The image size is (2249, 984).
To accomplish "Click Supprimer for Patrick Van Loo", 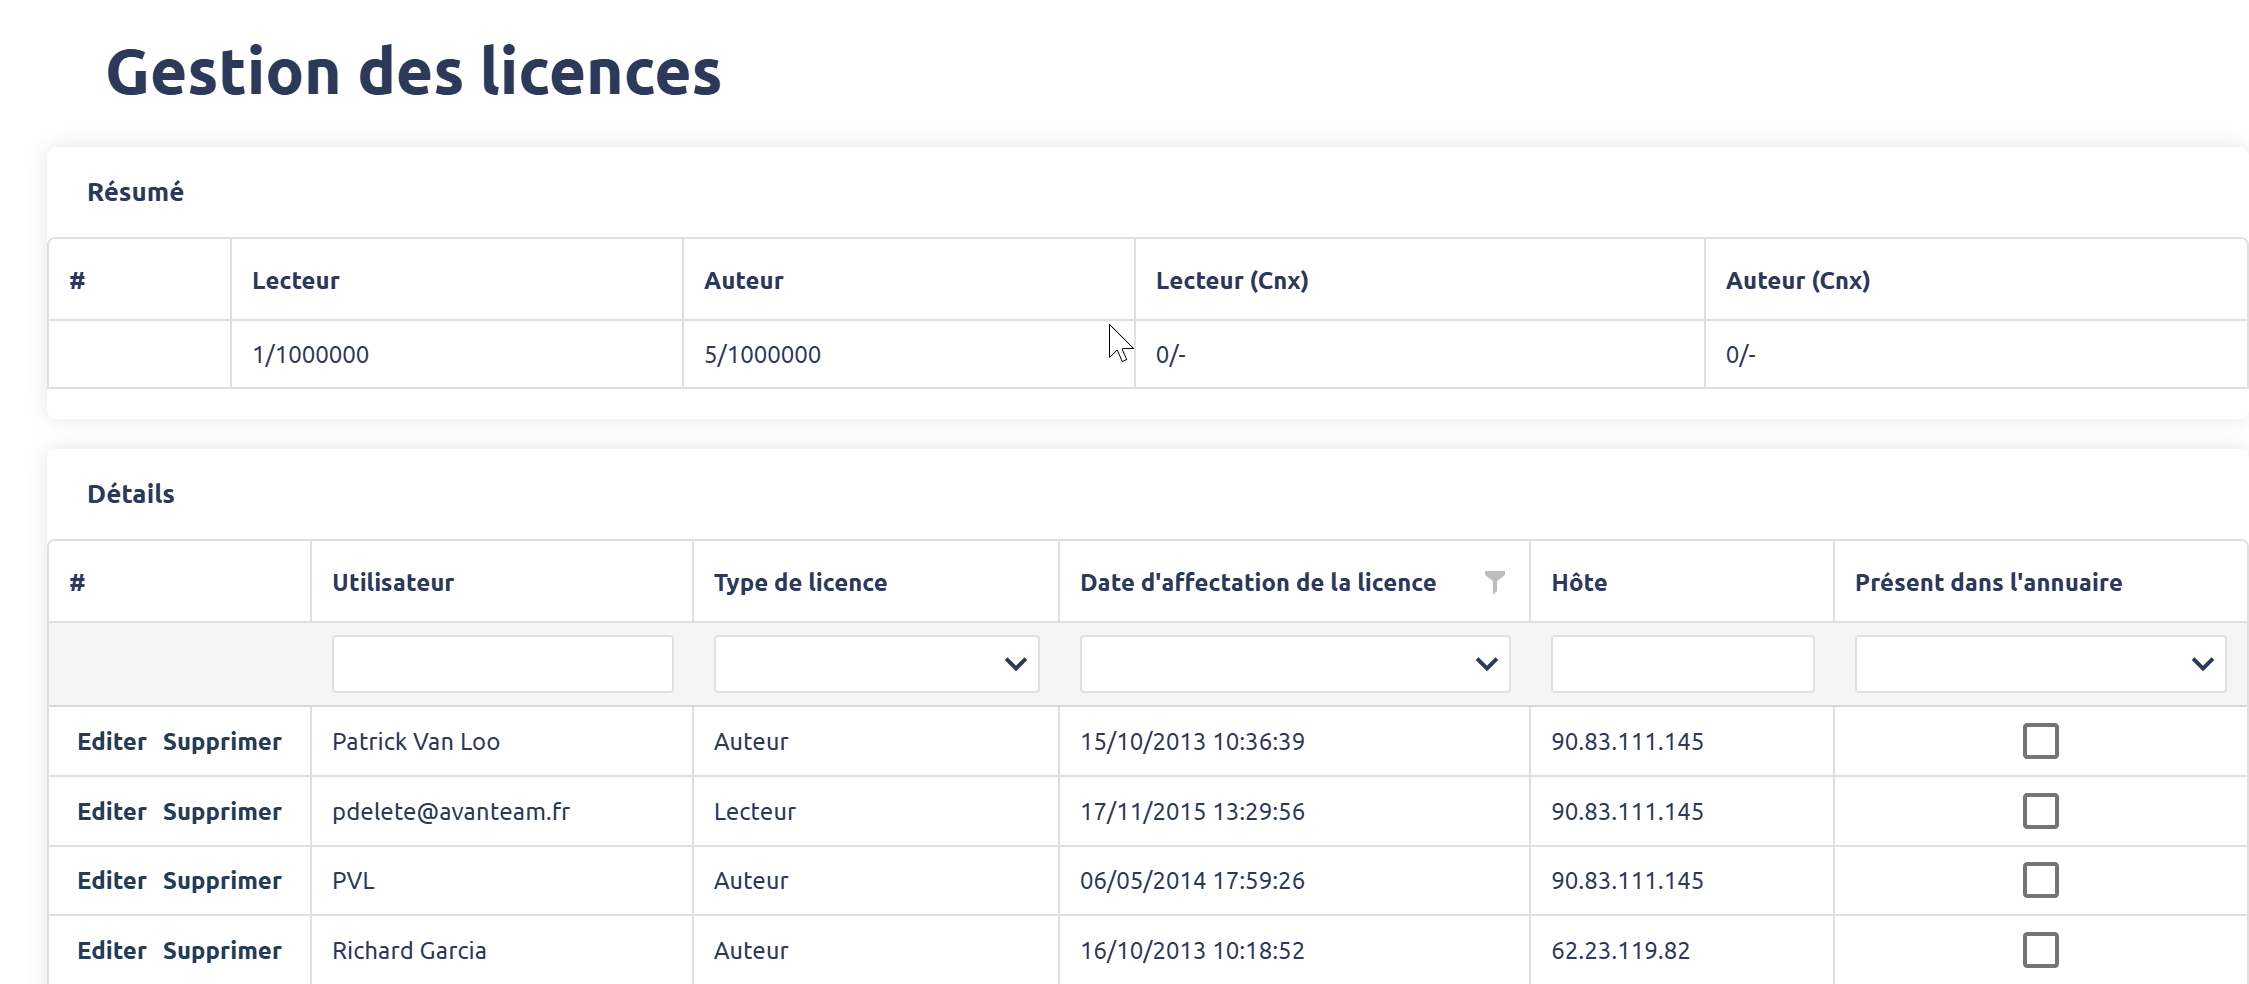I will (222, 742).
